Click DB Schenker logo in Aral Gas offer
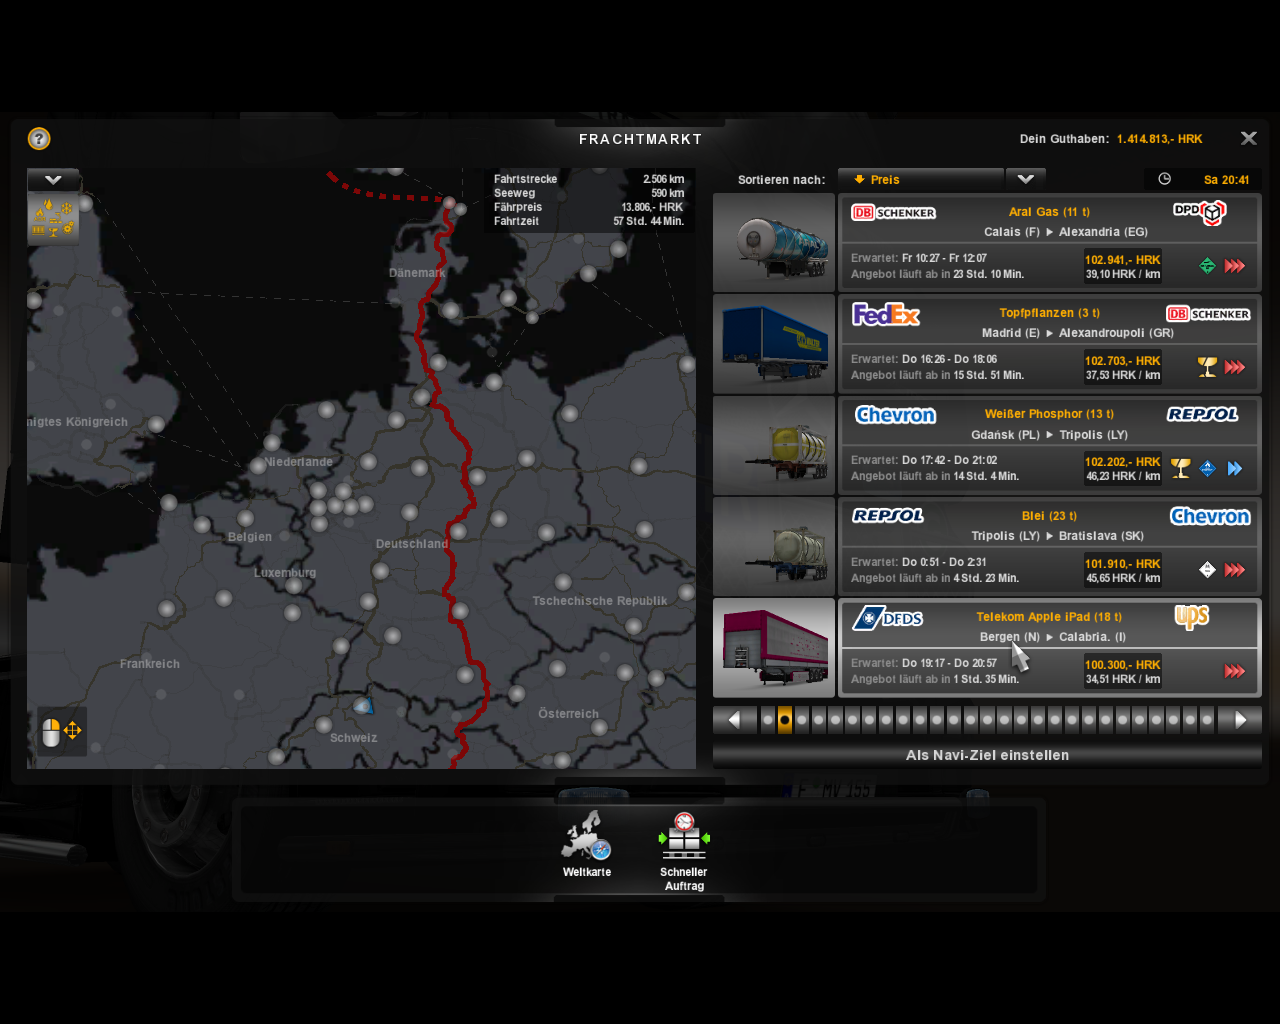Image resolution: width=1280 pixels, height=1024 pixels. click(894, 212)
